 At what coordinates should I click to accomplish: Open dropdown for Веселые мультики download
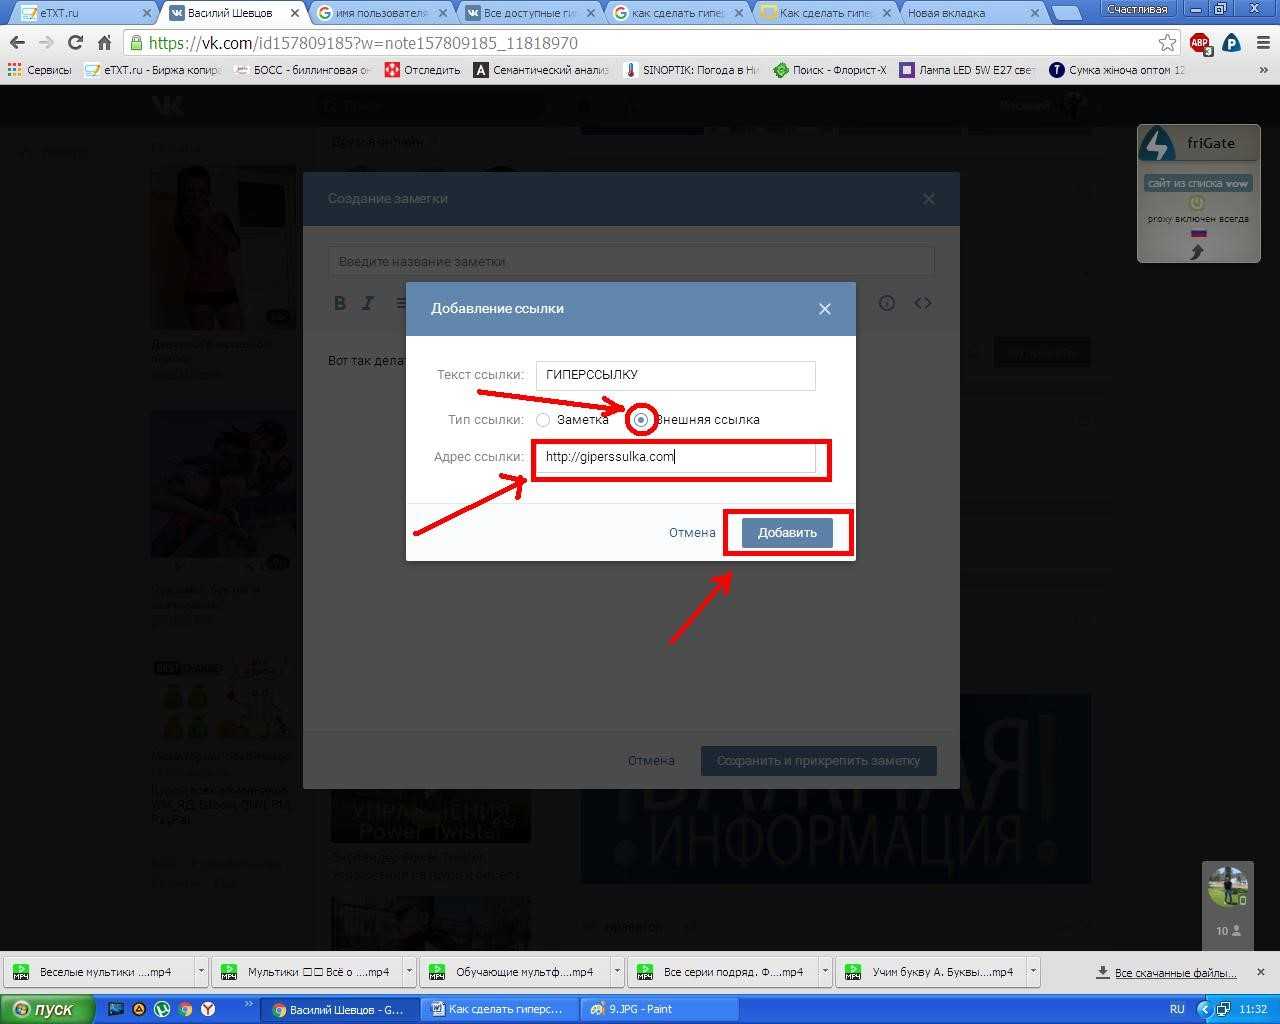[x=201, y=971]
